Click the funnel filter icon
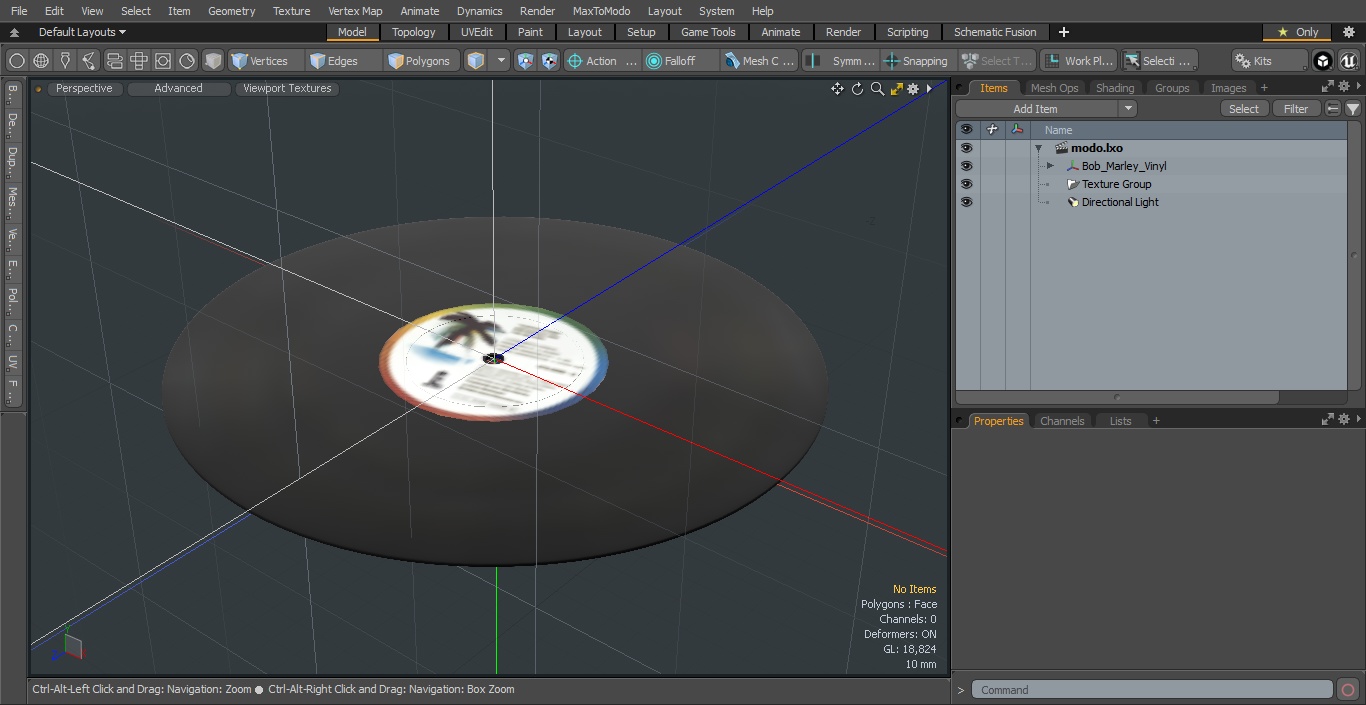 tap(1353, 109)
